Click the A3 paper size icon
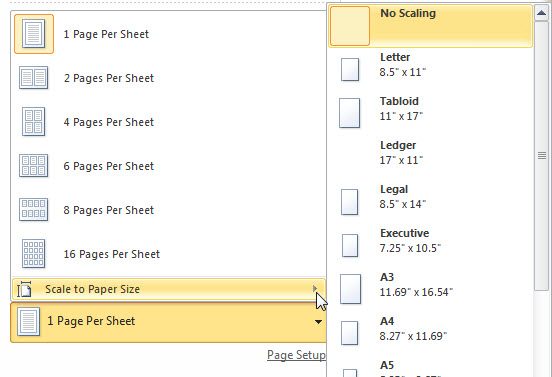This screenshot has width=552, height=377. [x=350, y=289]
